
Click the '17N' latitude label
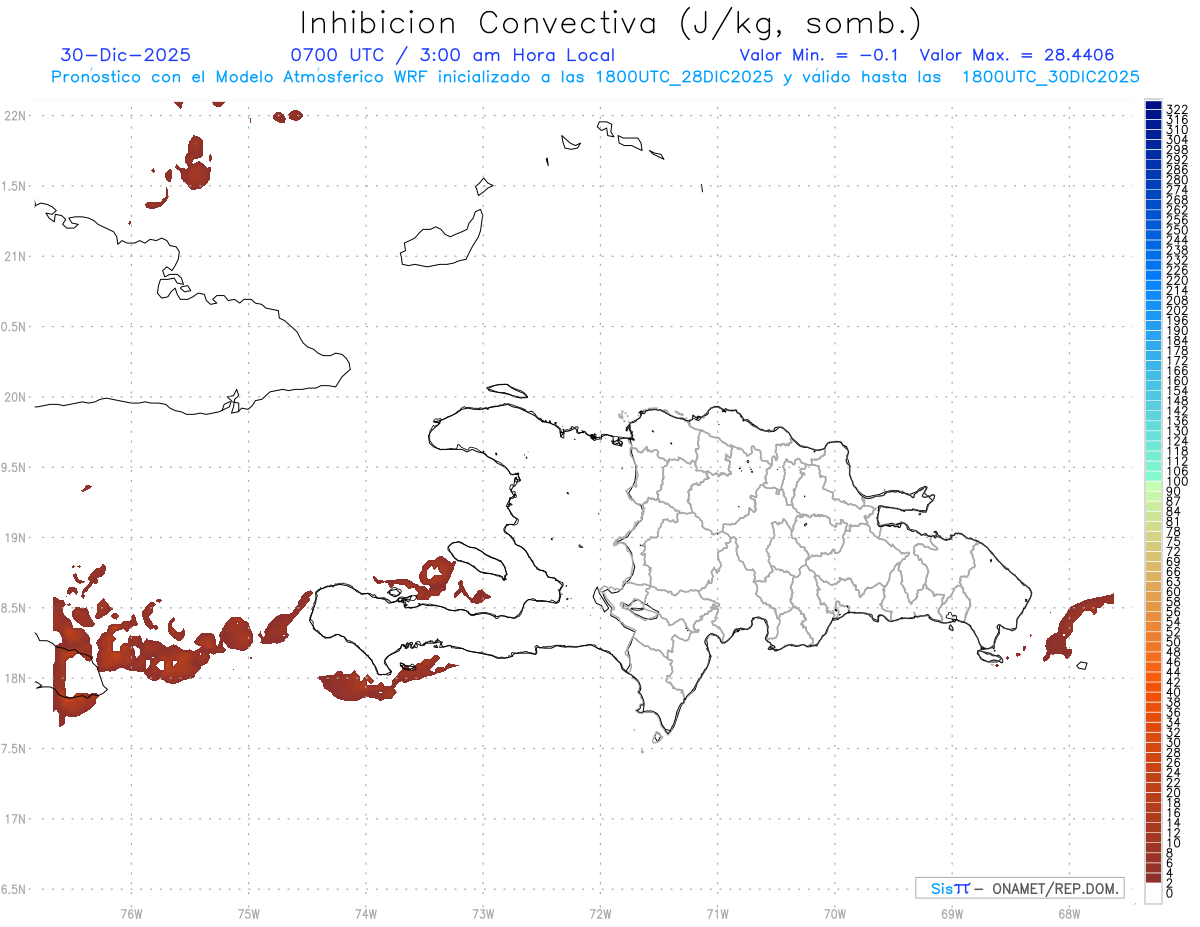[15, 819]
